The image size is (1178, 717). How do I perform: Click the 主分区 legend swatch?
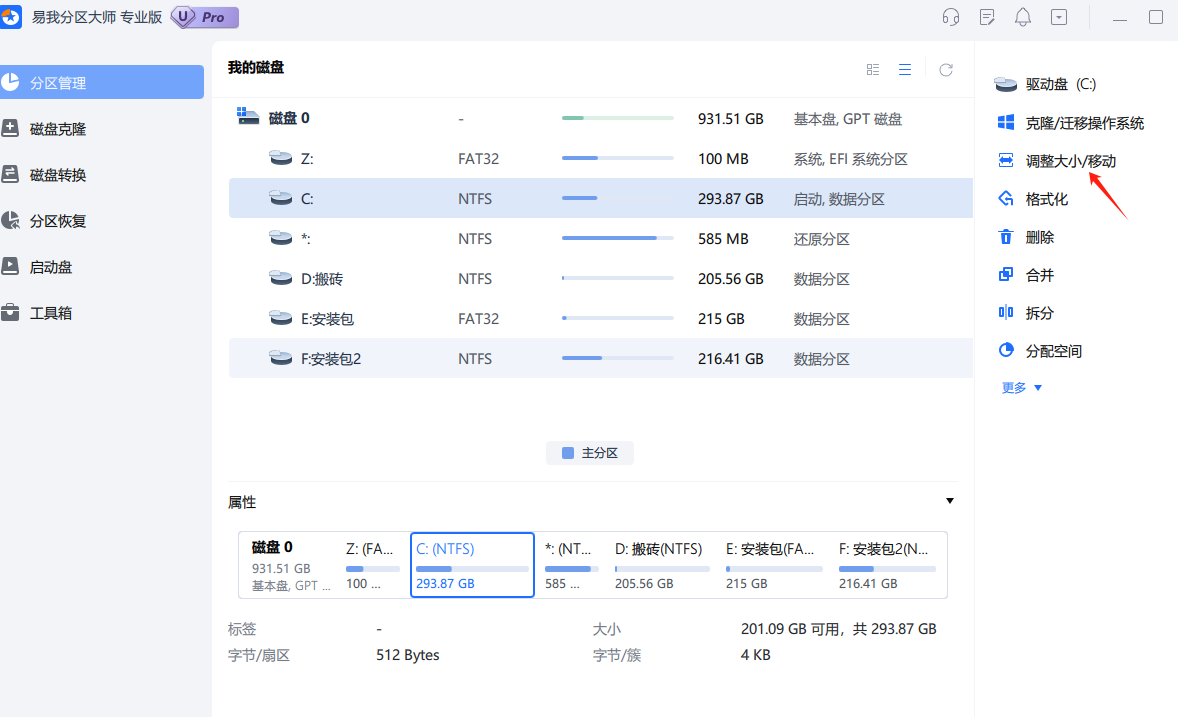click(x=568, y=452)
